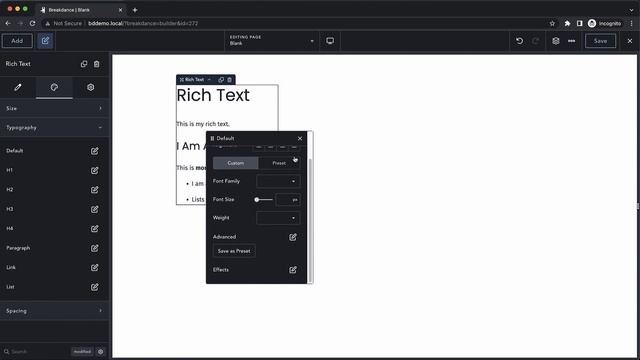Open the Incognito profile indicator
Image resolution: width=640 pixels, height=360 pixels.
pos(604,24)
